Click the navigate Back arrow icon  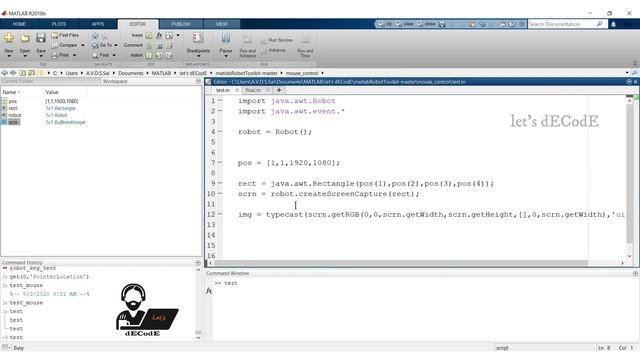click(95, 36)
